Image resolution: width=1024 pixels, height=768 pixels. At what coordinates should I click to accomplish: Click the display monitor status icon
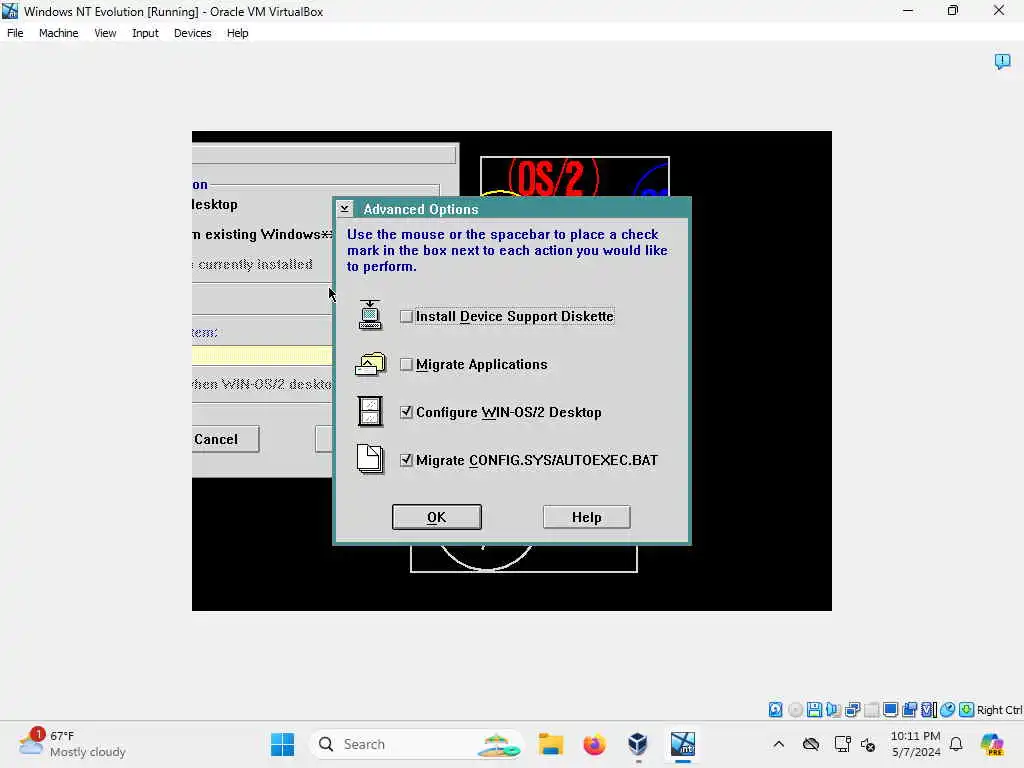click(890, 710)
